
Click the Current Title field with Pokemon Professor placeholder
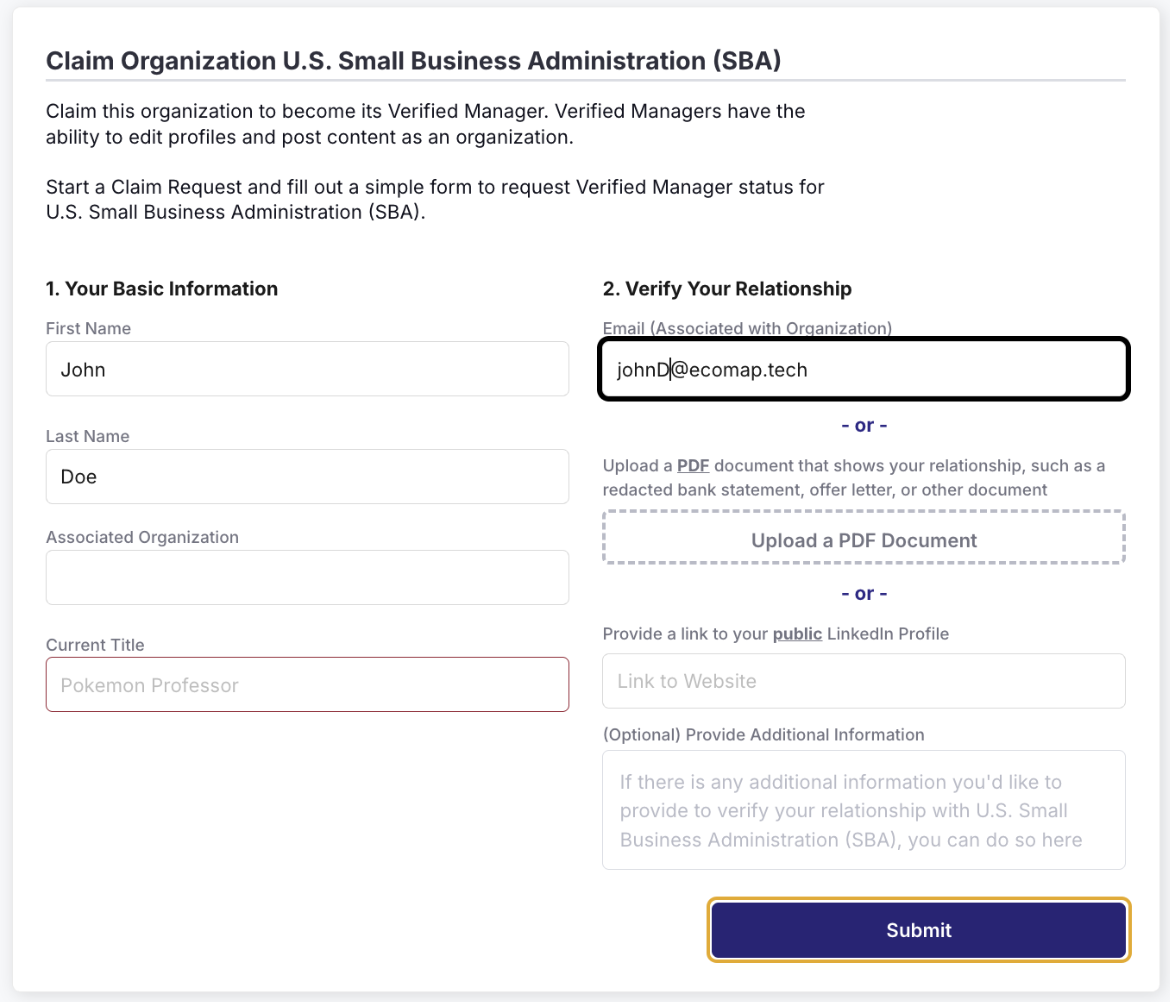point(307,684)
